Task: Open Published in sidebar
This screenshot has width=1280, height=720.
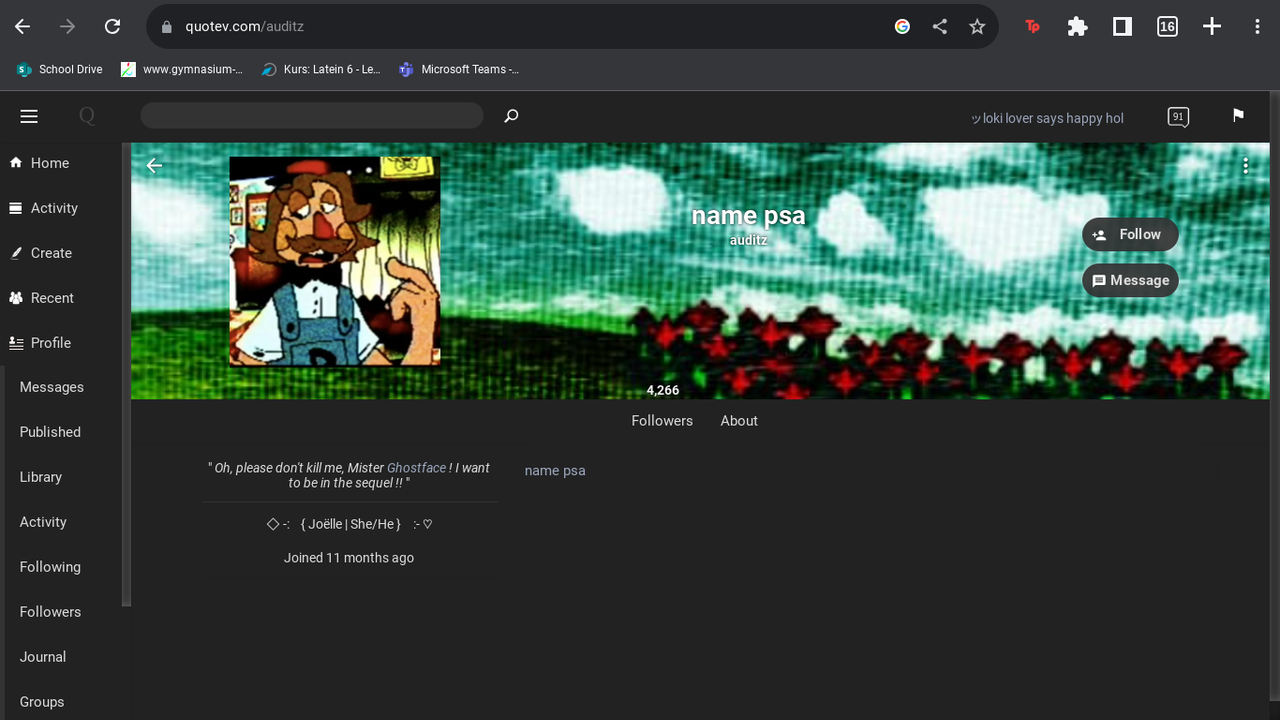Action: 50,432
